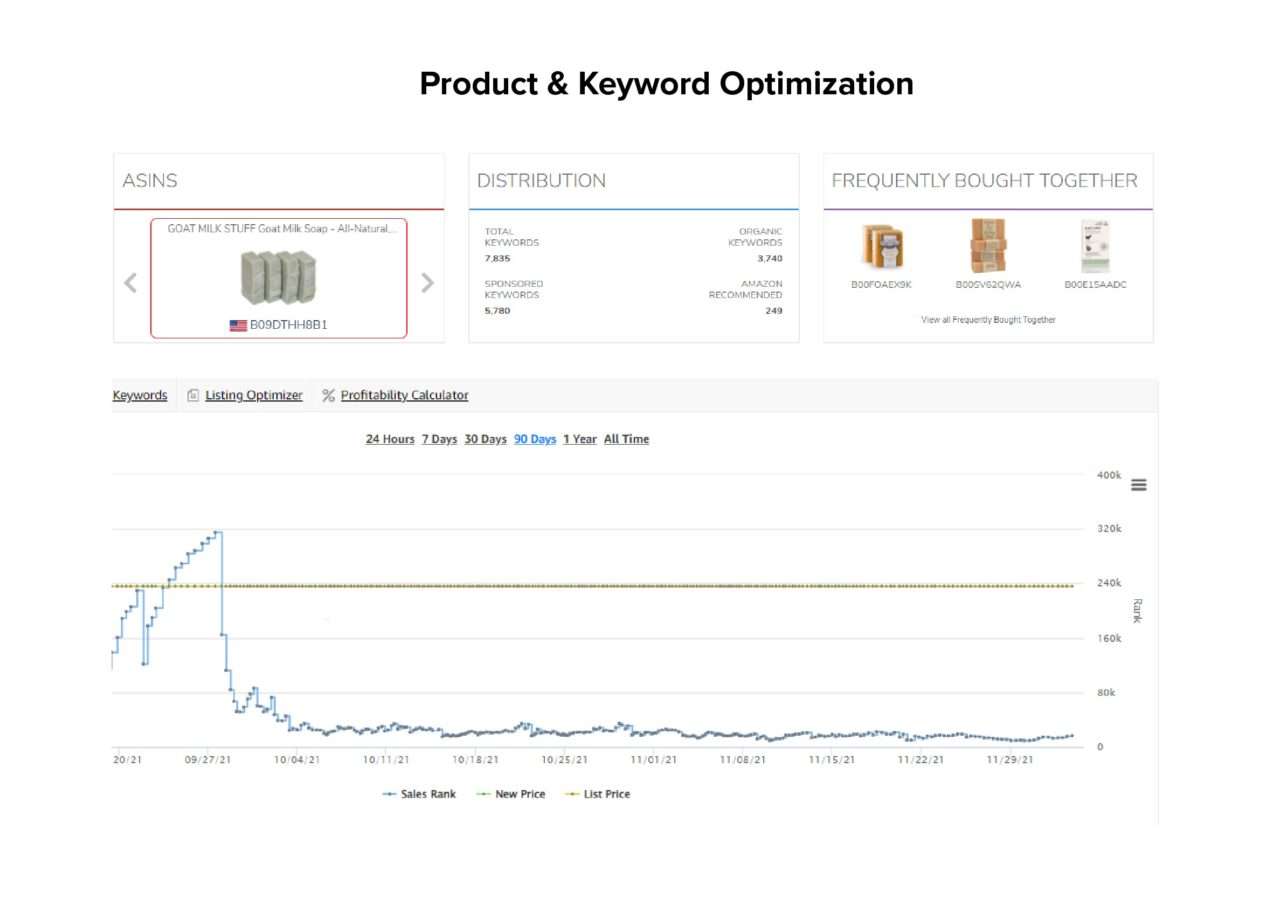Toggle List Price series in legend
The image size is (1280, 920).
(597, 794)
